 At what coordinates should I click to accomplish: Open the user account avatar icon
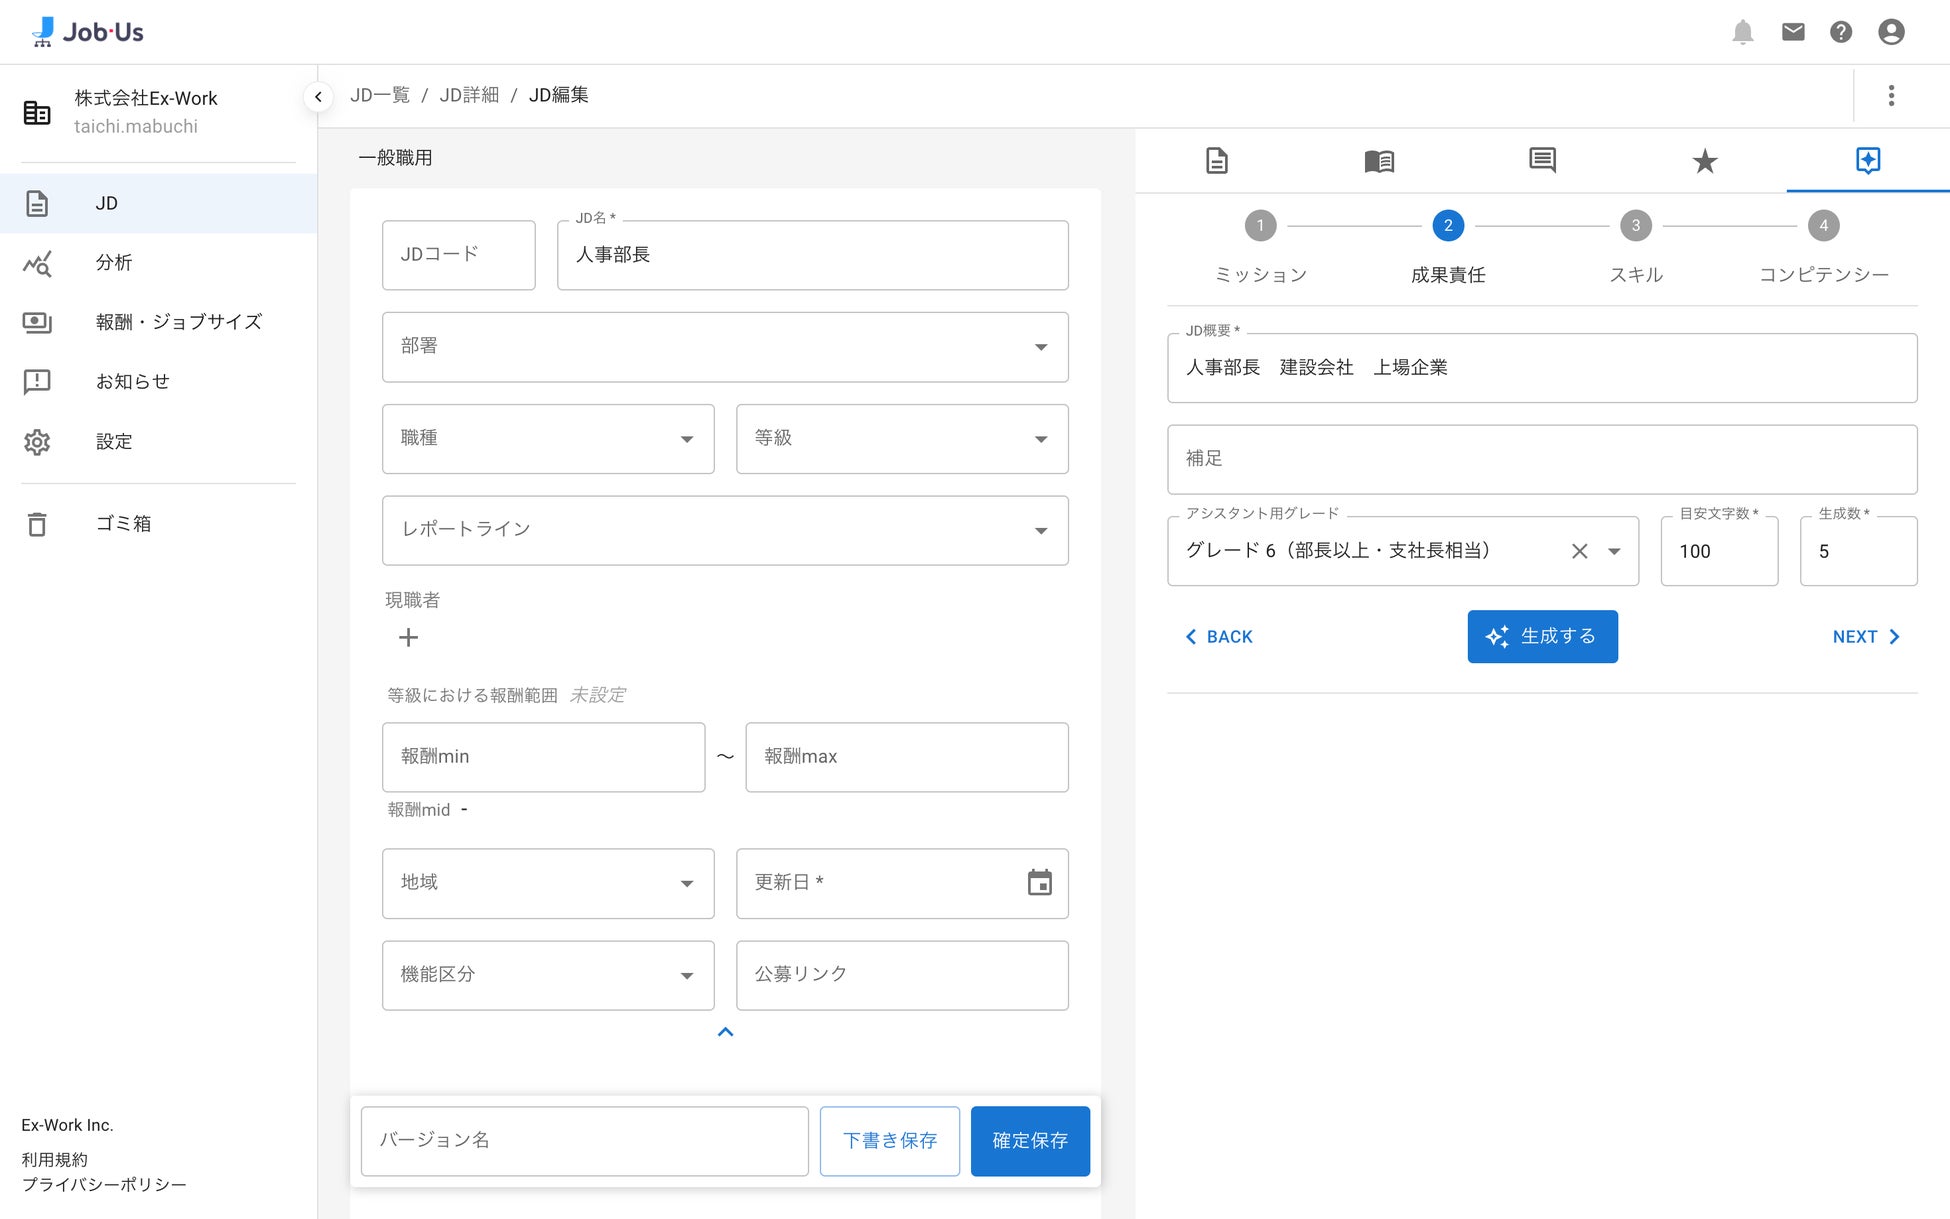click(1891, 32)
